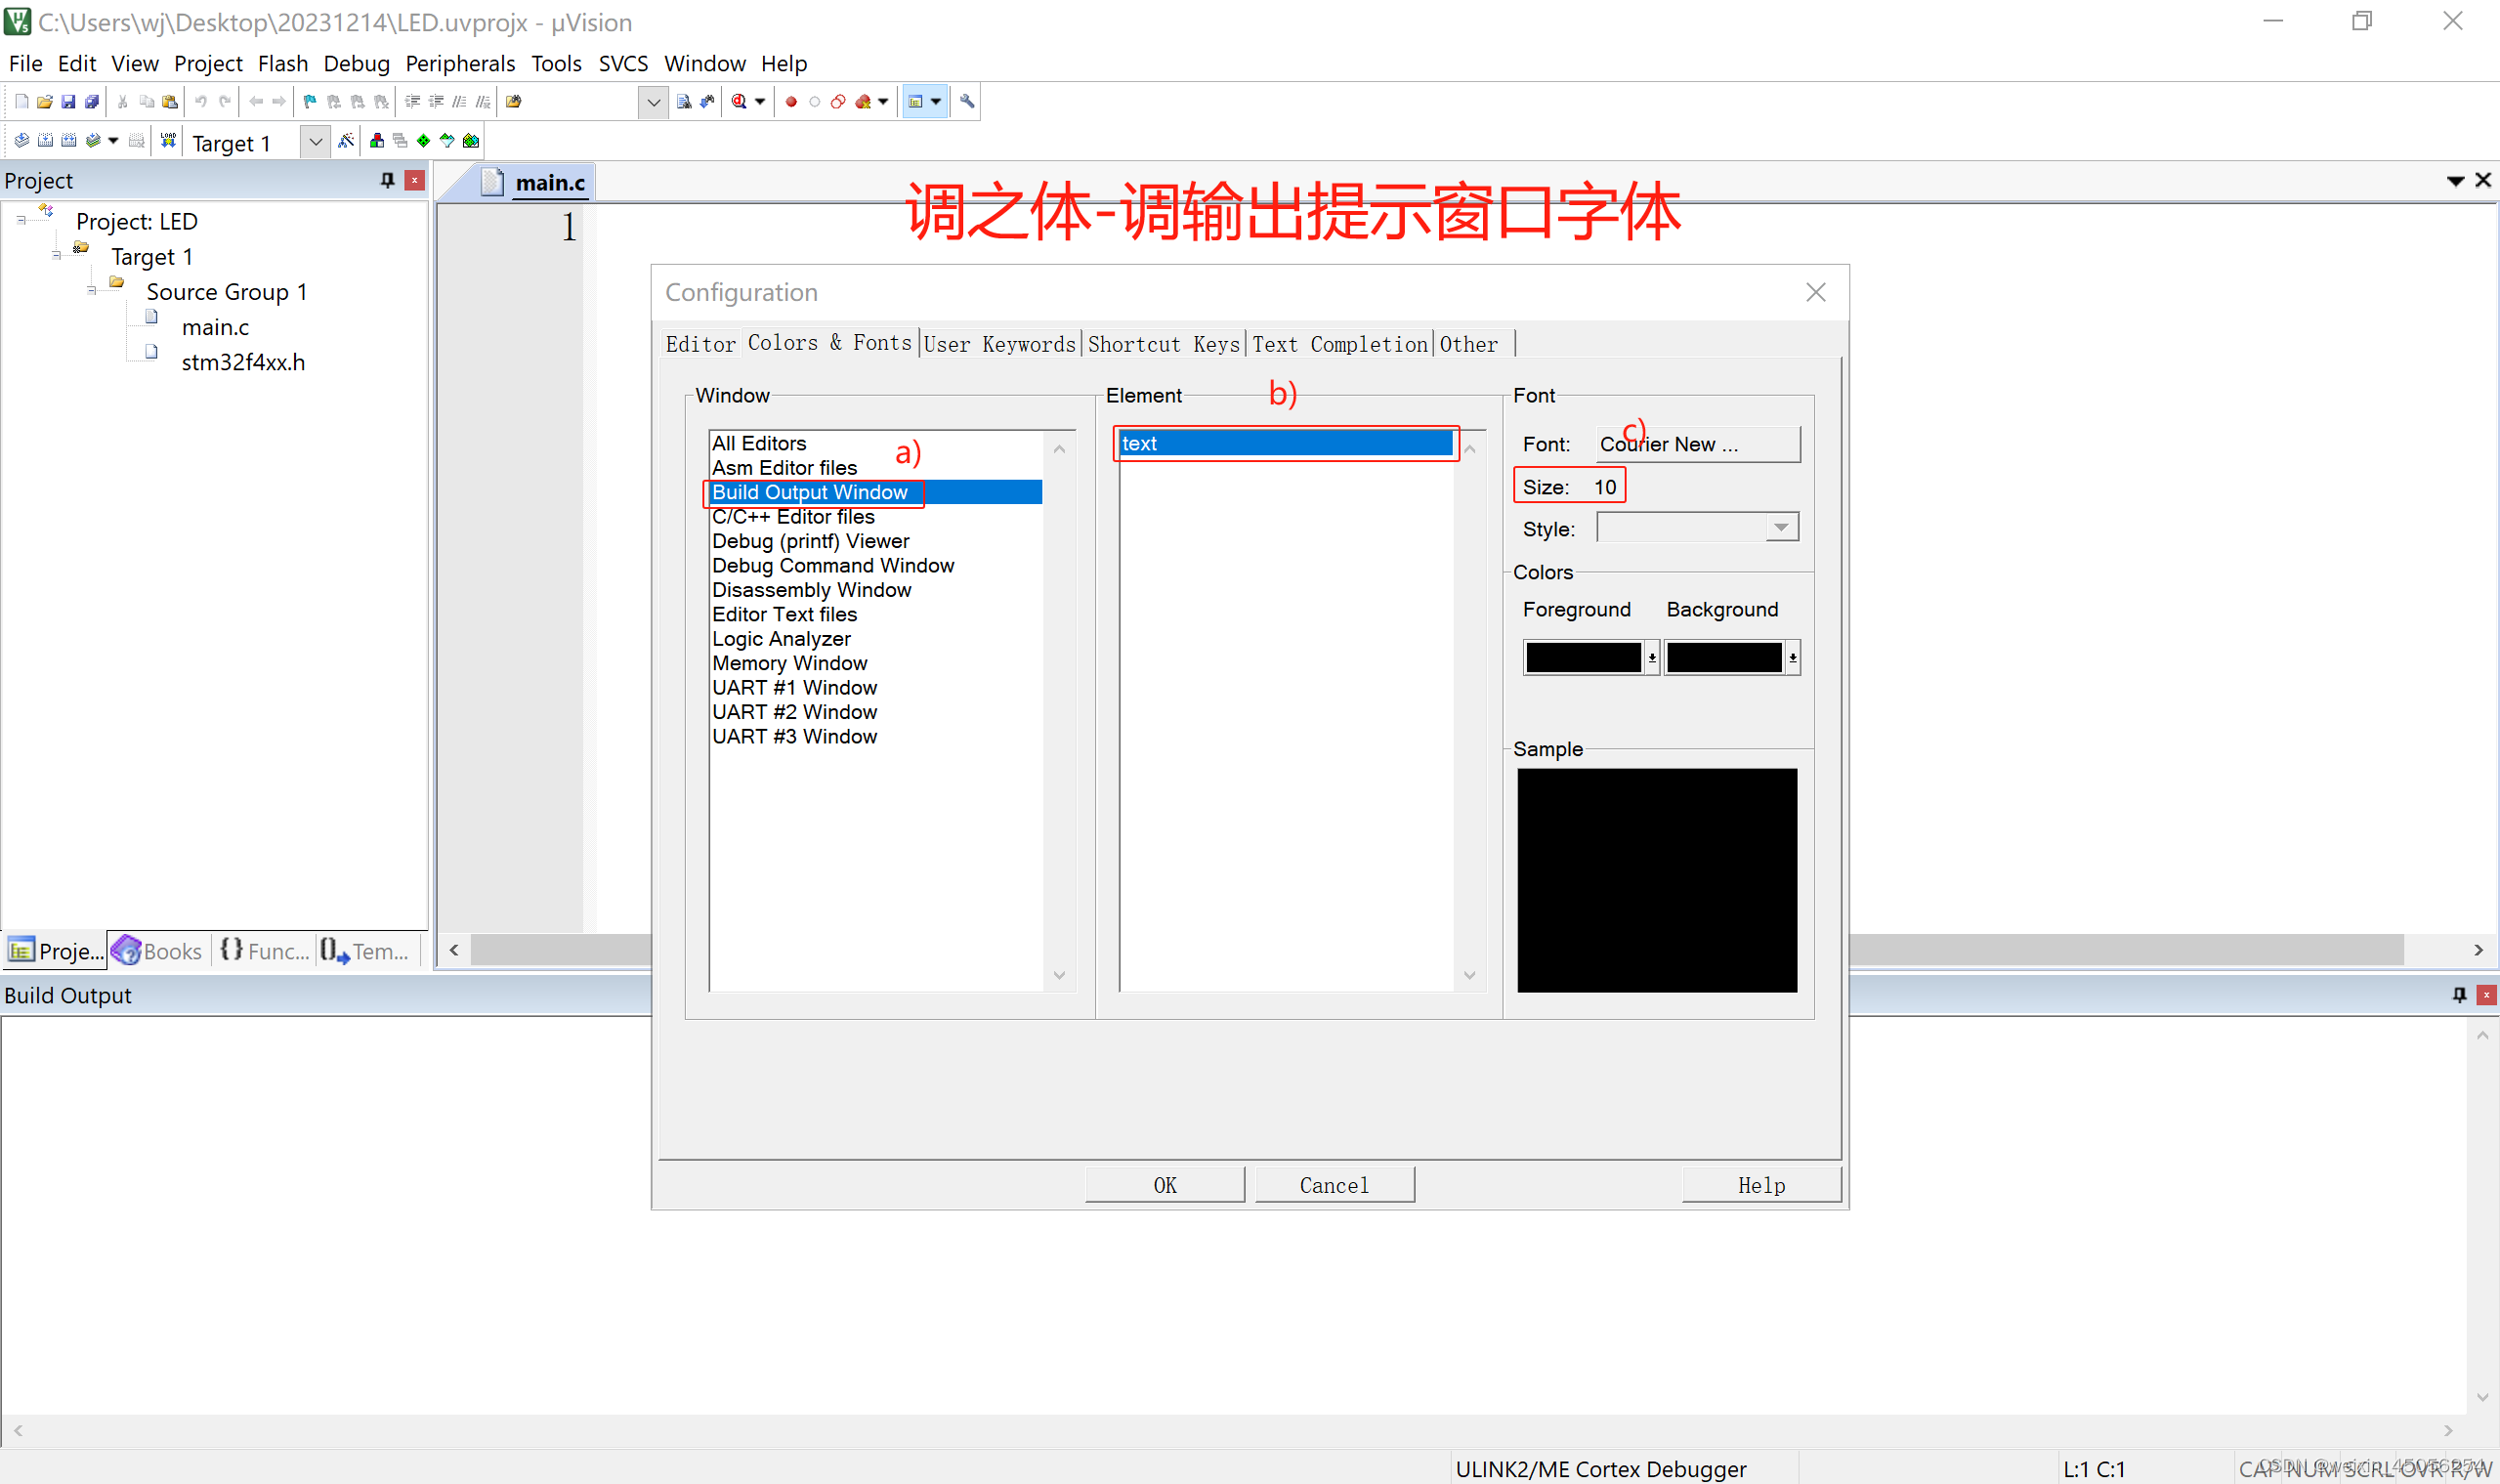2500x1484 pixels.
Task: Pin the Project panel with pushpin
Action: (388, 180)
